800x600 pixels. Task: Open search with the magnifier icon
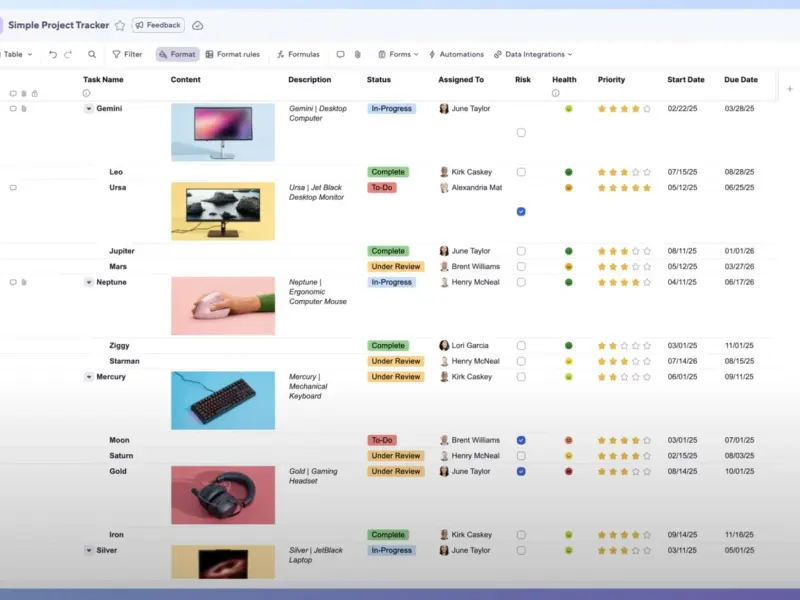click(x=92, y=54)
